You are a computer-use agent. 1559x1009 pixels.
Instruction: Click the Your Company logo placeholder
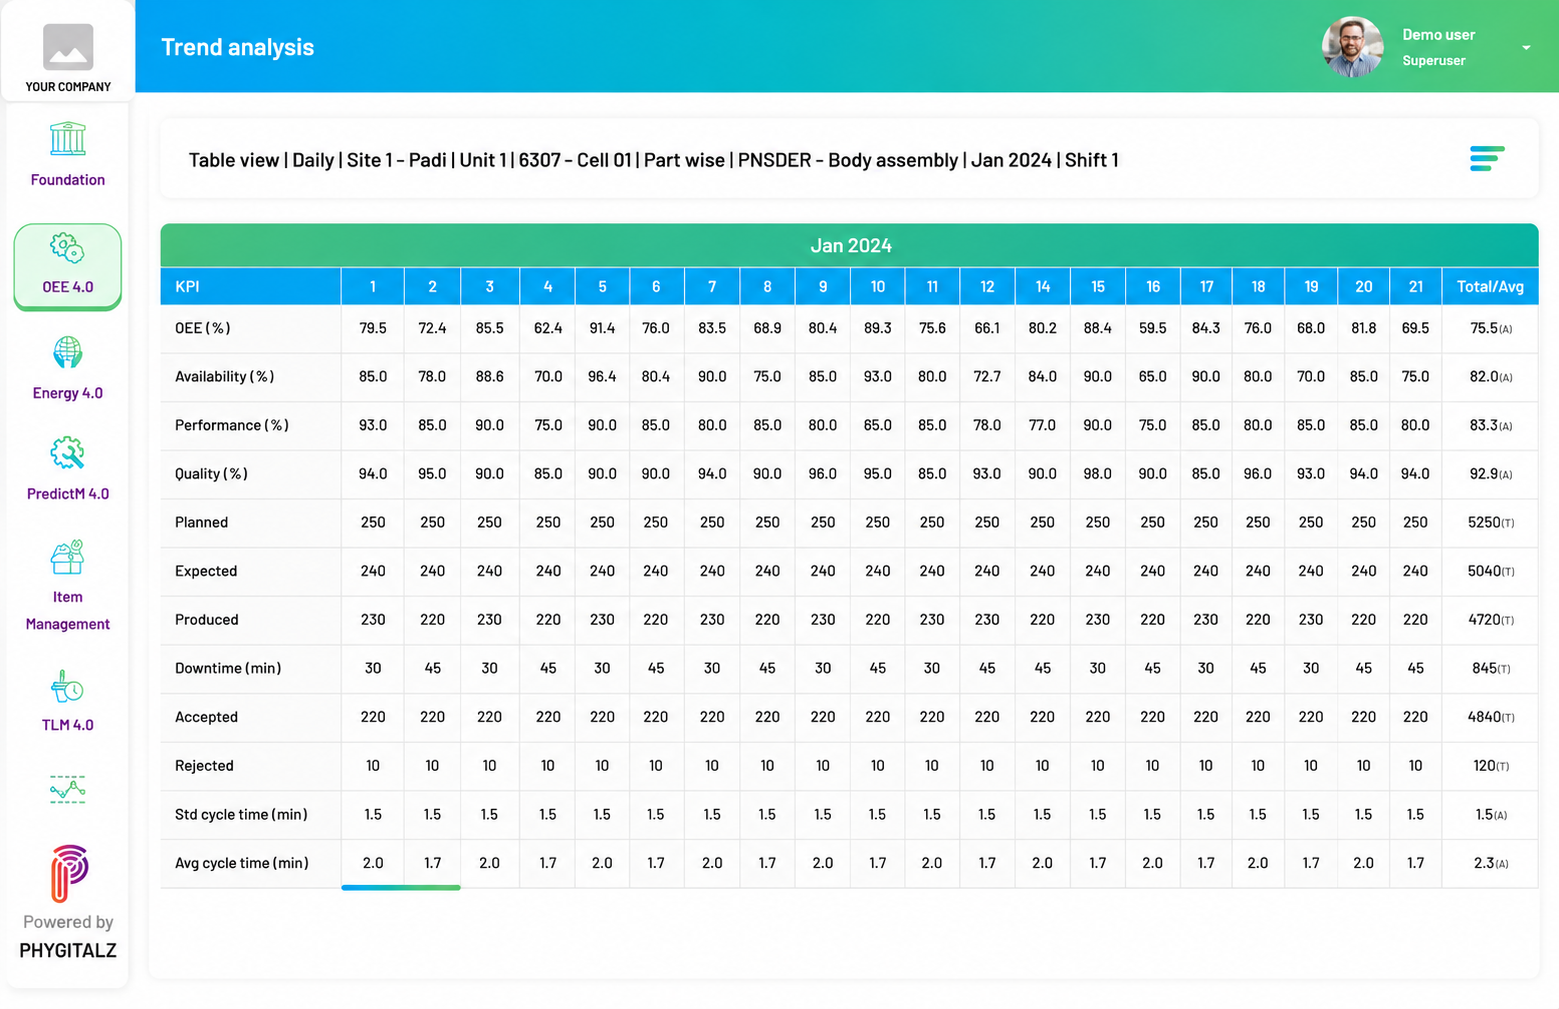pyautogui.click(x=68, y=47)
